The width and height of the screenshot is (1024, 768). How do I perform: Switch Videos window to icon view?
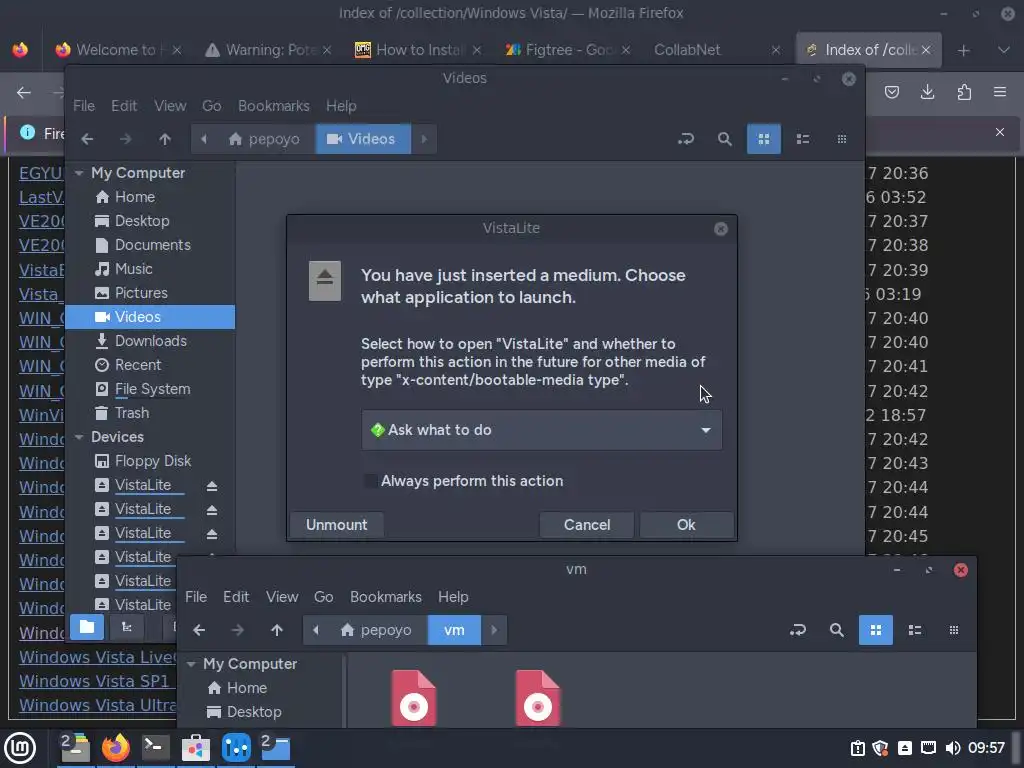(x=763, y=139)
